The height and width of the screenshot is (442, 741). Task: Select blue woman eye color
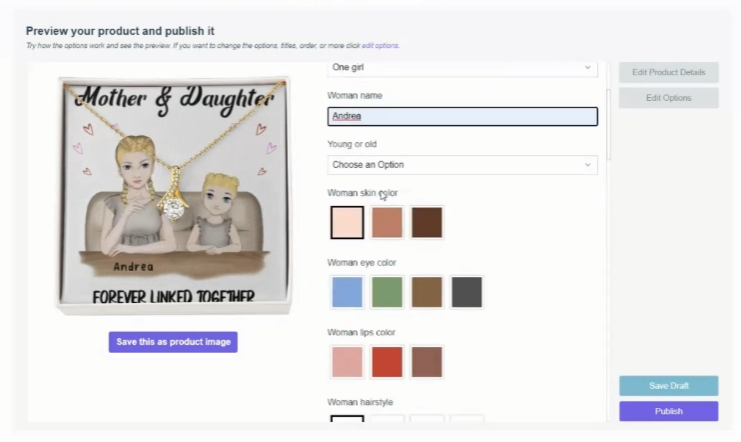pos(347,292)
